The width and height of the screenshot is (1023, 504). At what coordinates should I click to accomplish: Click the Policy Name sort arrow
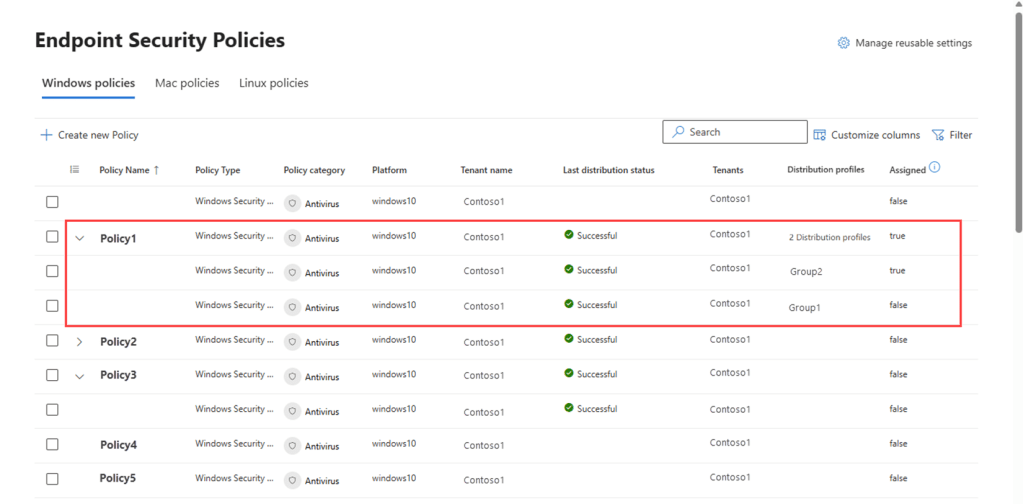click(x=156, y=170)
